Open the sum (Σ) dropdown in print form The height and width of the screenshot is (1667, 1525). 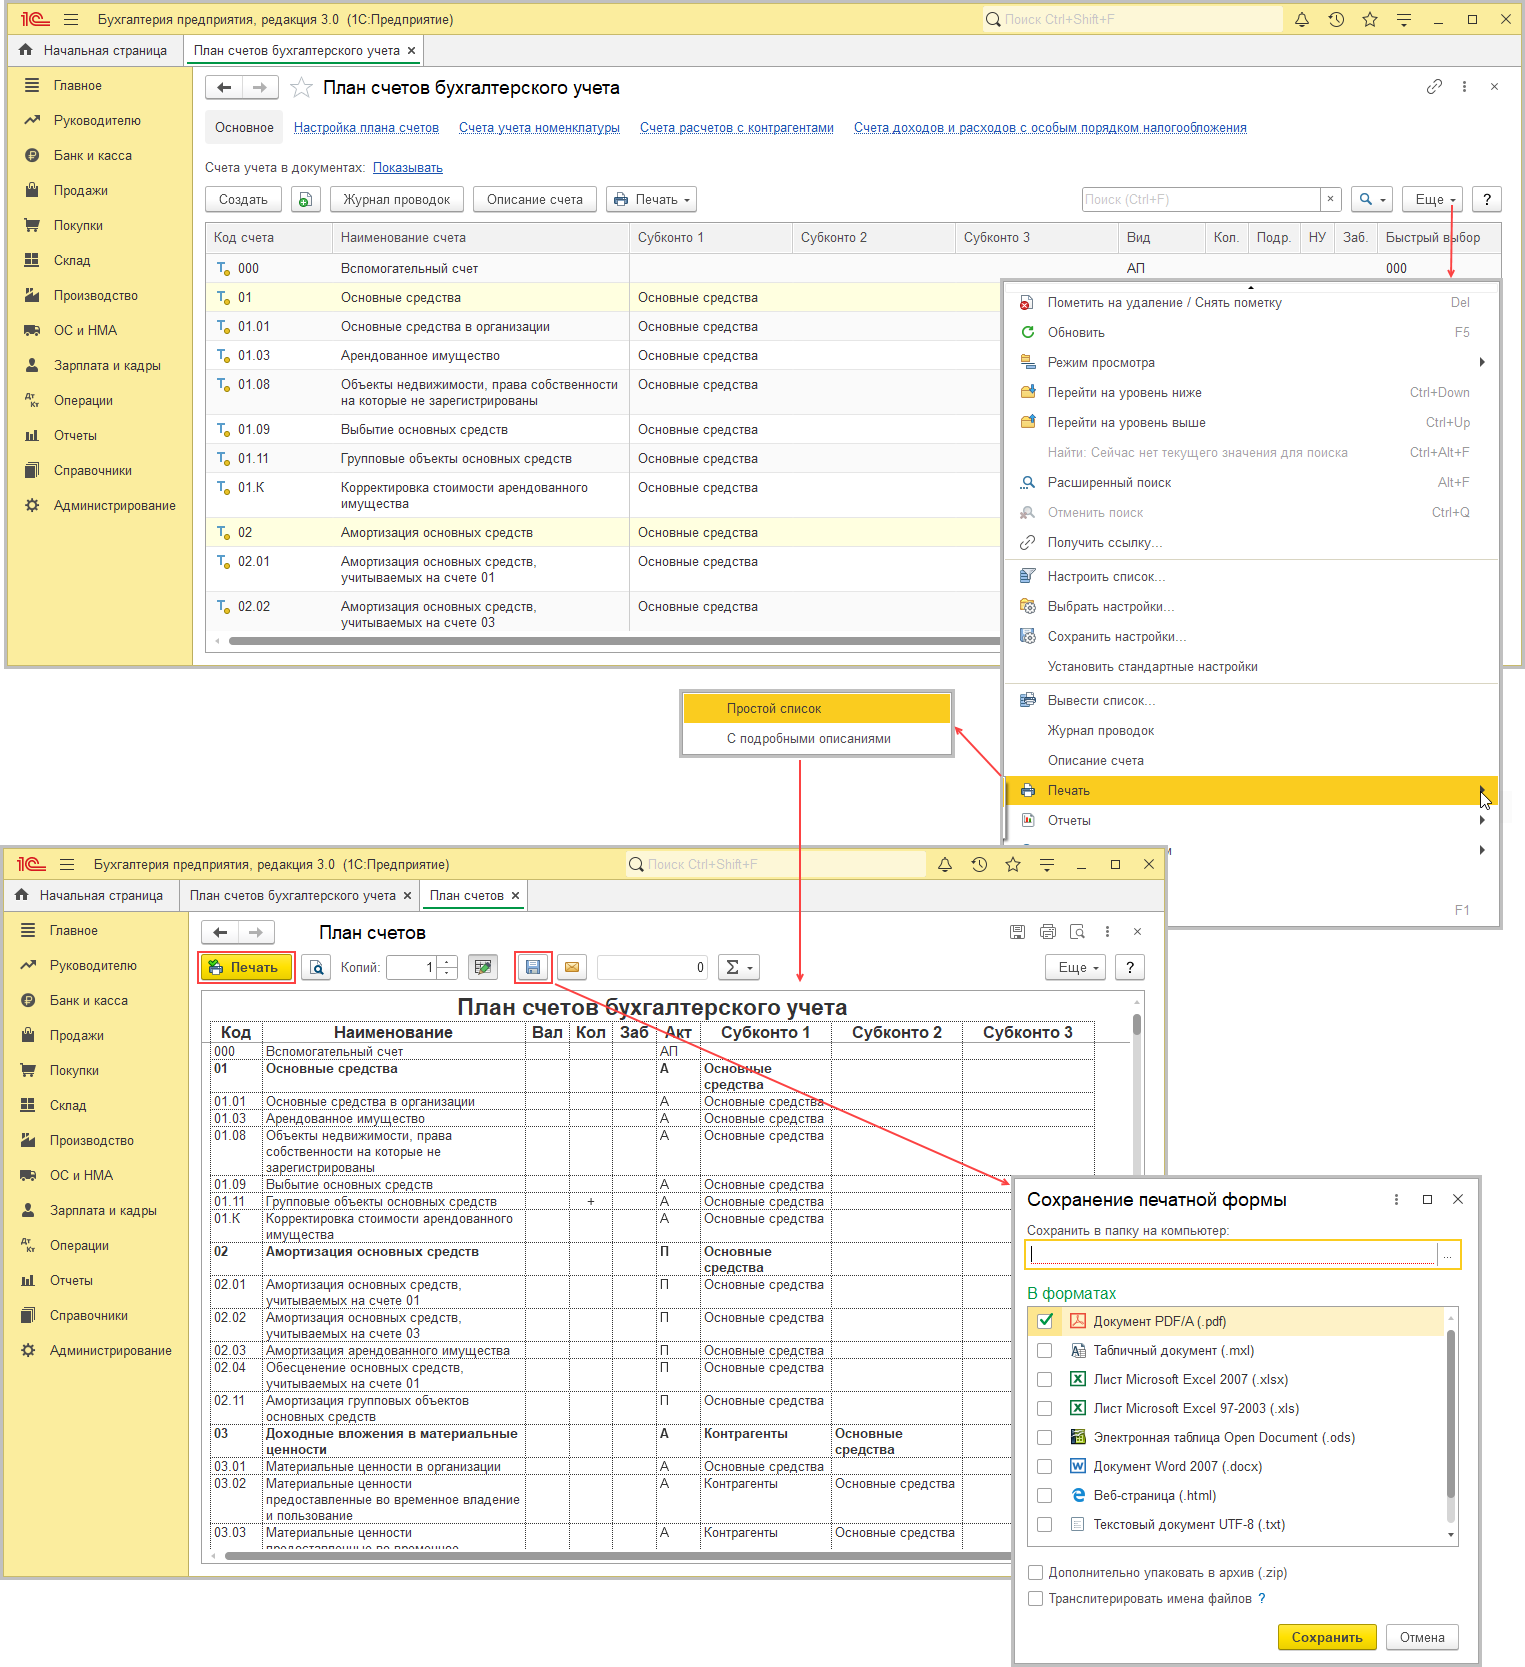pyautogui.click(x=739, y=967)
